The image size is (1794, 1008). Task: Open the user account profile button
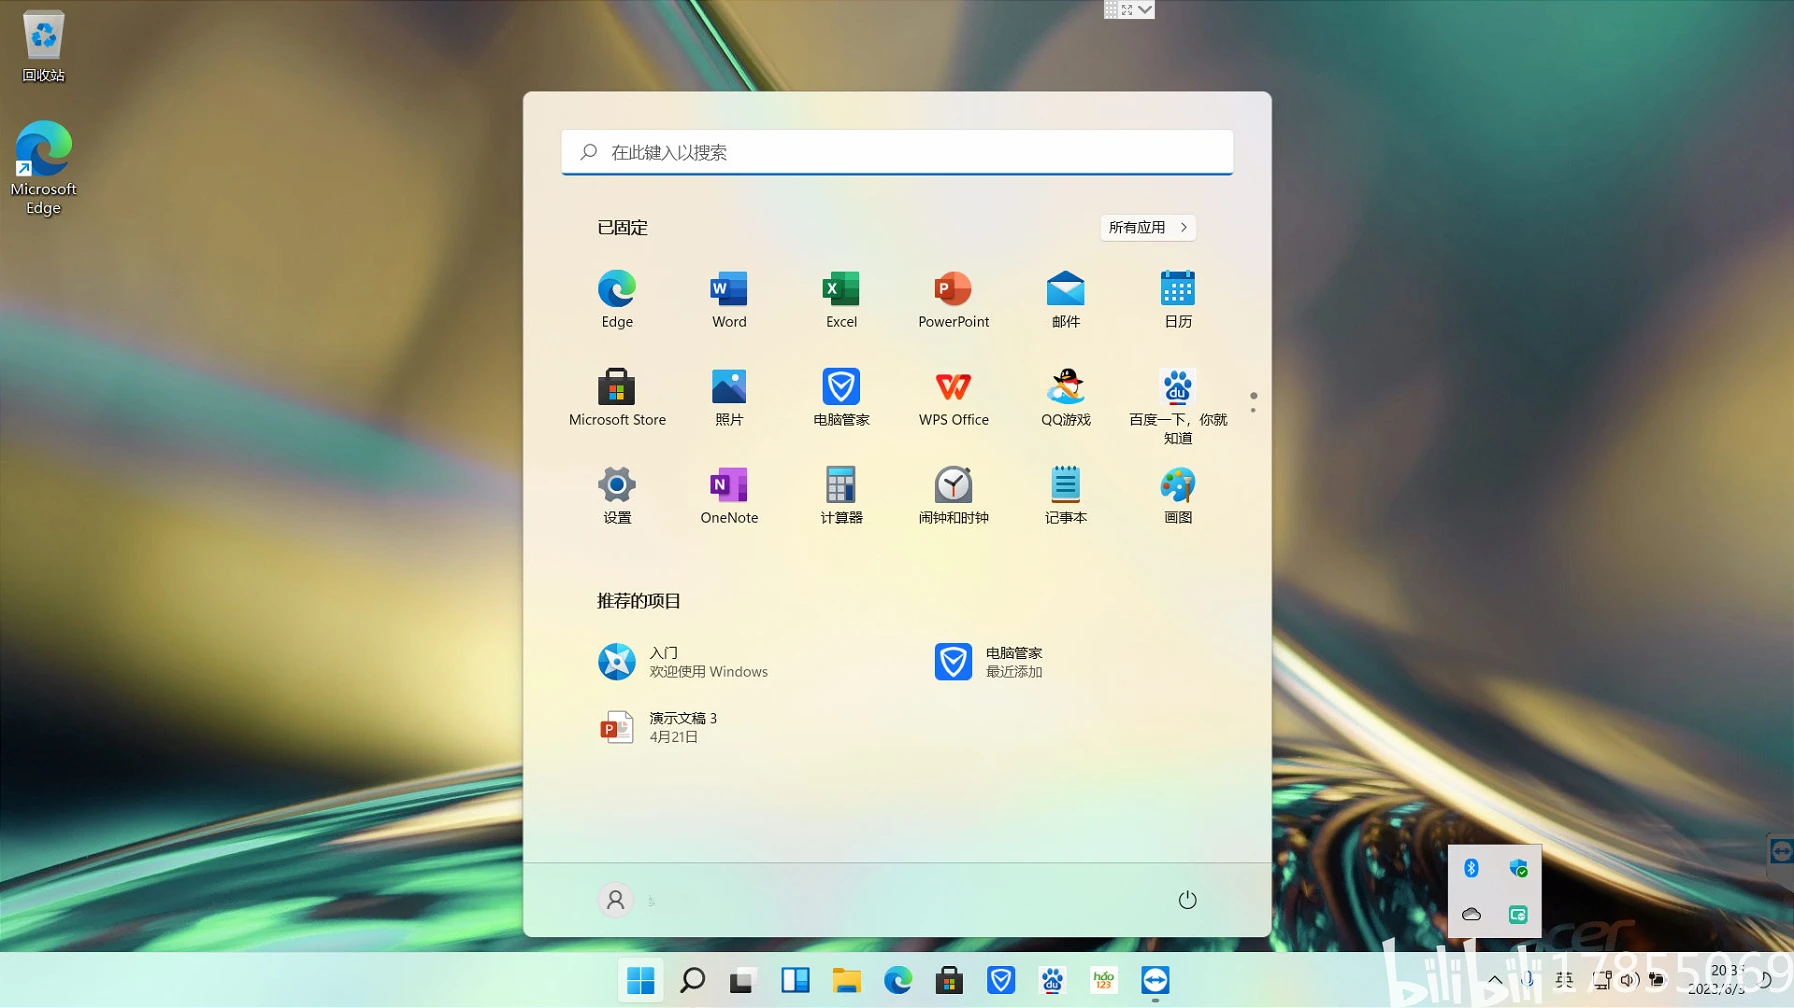pos(615,900)
